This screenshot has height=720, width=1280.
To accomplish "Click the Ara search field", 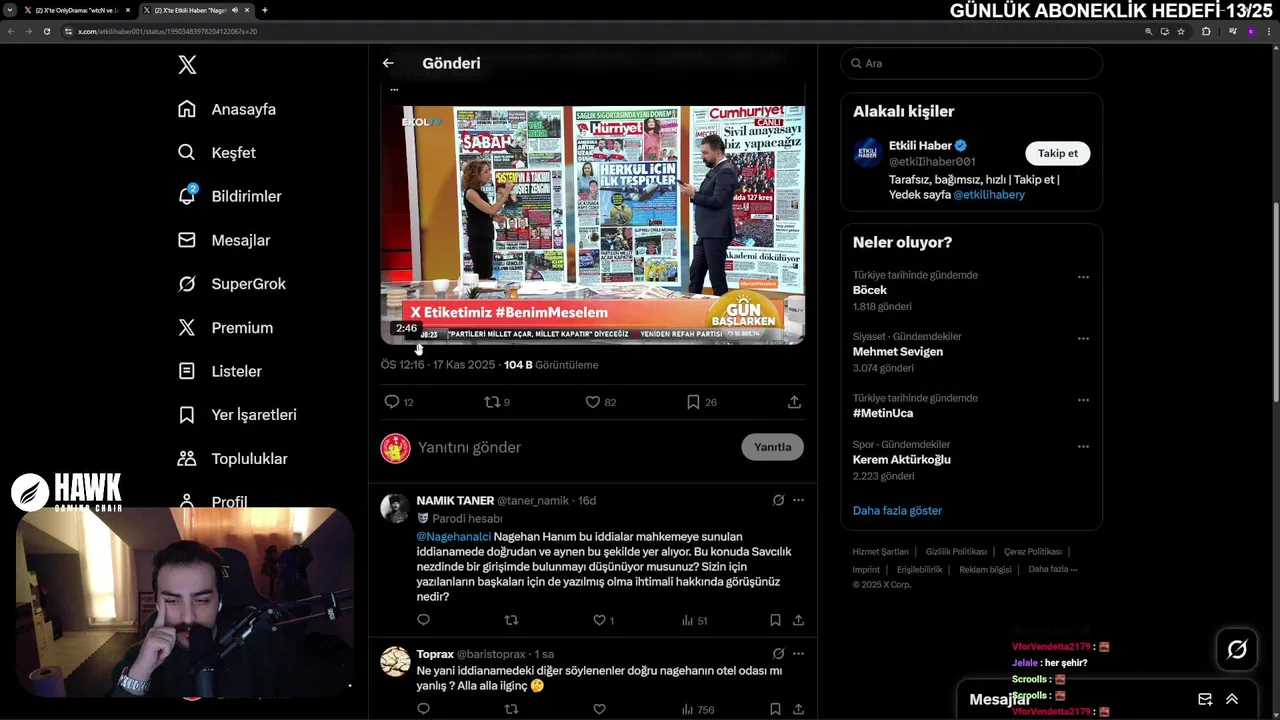I will (x=971, y=63).
